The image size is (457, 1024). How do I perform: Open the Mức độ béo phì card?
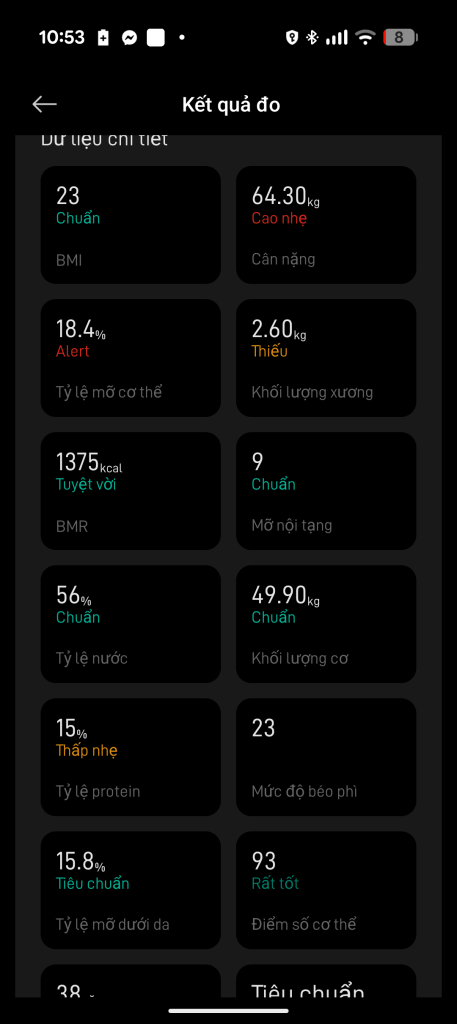click(x=326, y=758)
